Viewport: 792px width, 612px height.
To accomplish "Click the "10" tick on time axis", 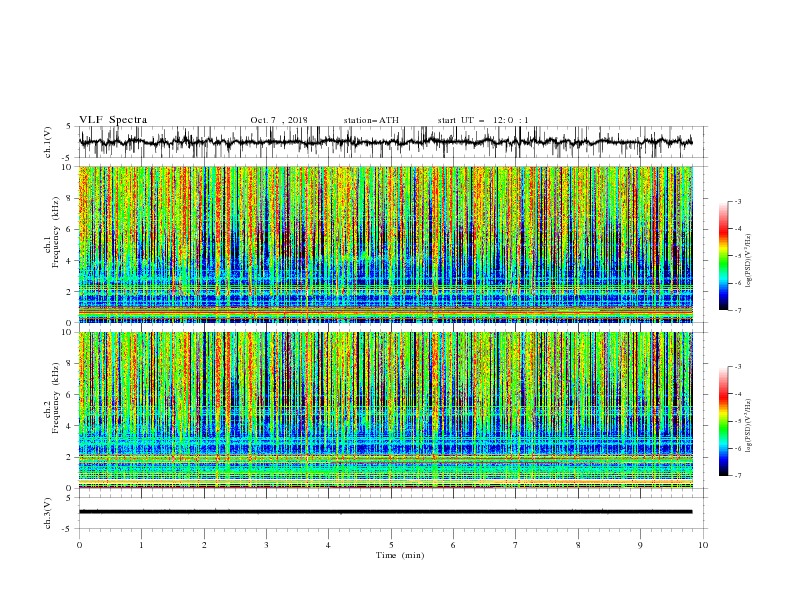I will [703, 545].
